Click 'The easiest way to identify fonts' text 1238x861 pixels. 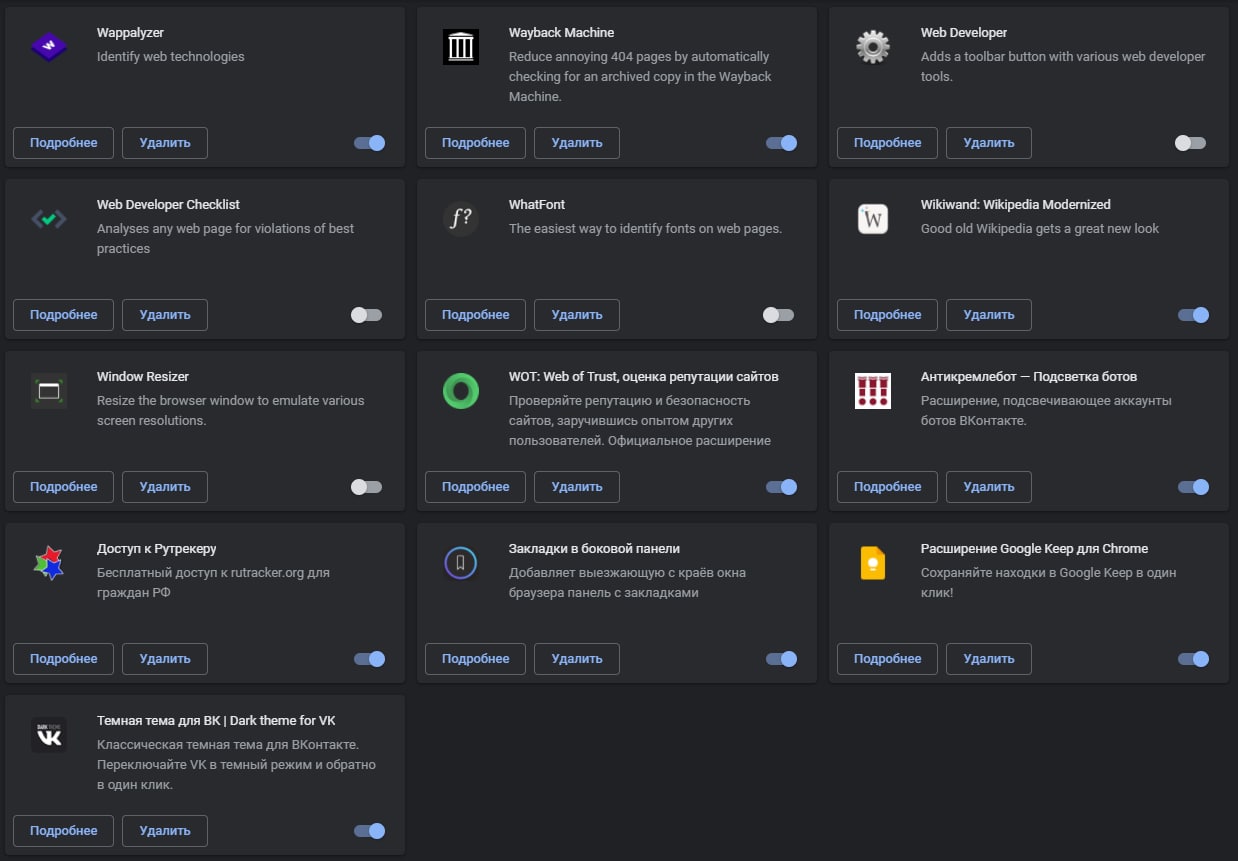tap(645, 229)
